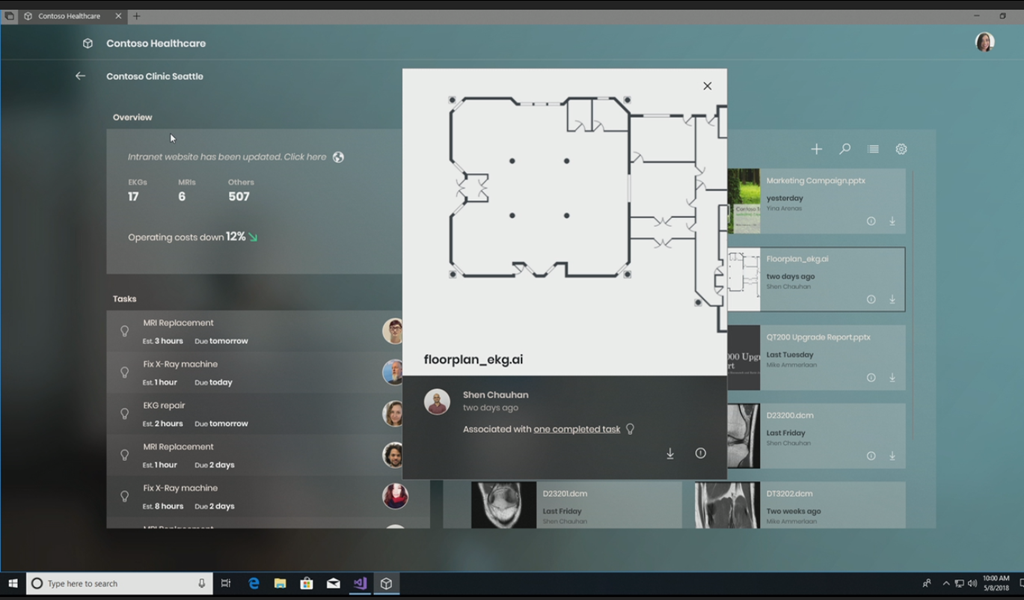Open the 'one completed task' link
1024x600 pixels.
pos(577,429)
